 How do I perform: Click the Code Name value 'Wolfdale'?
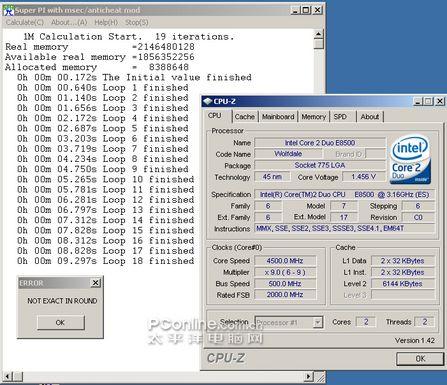(x=288, y=154)
